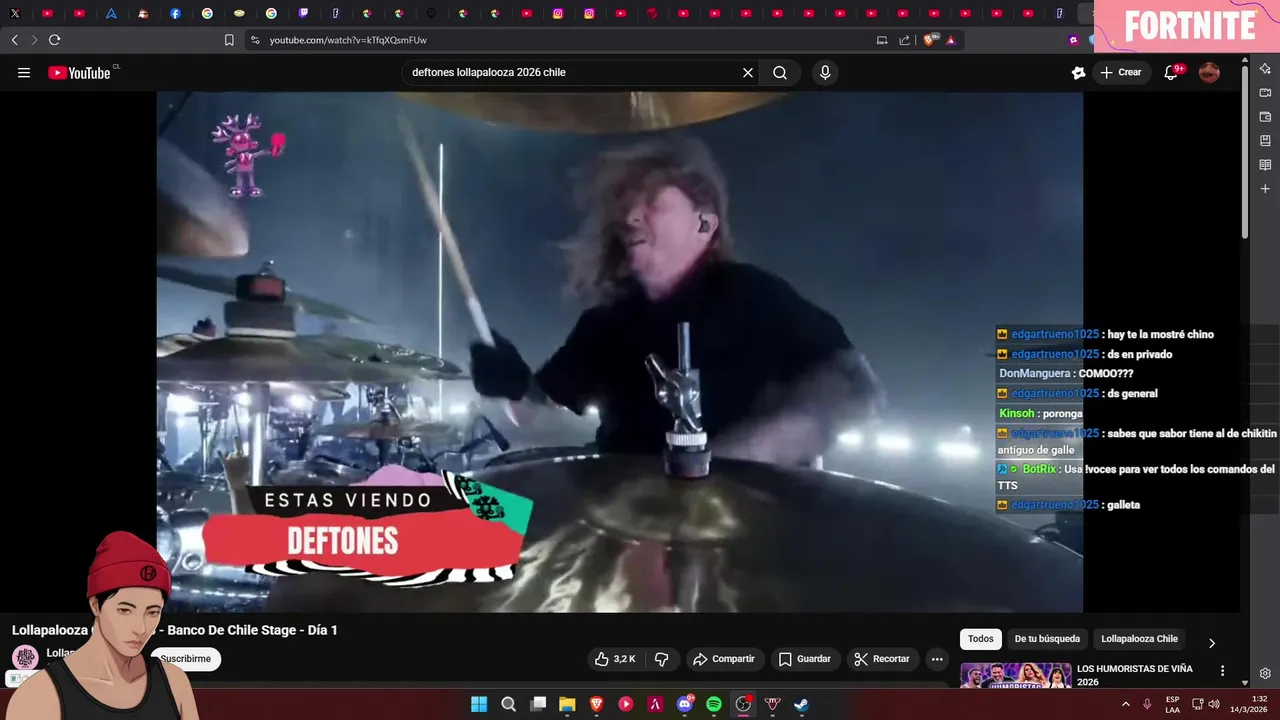Click the address bar cast screen icon
The height and width of the screenshot is (720, 1280).
tap(881, 40)
